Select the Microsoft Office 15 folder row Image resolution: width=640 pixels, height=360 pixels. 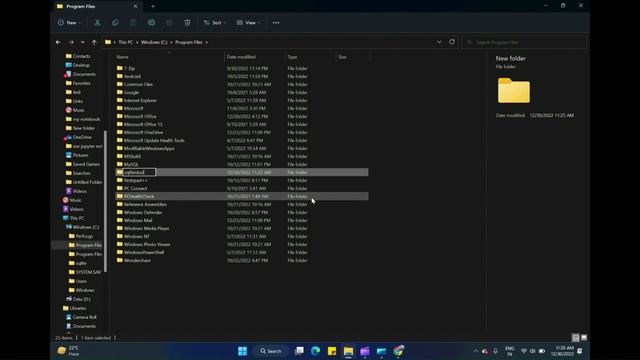point(242,124)
